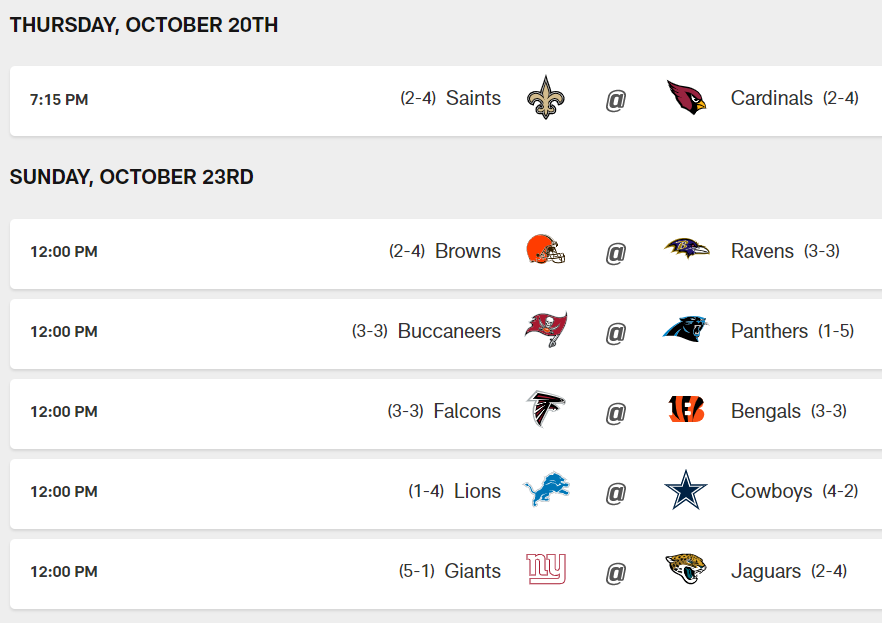The height and width of the screenshot is (623, 882).
Task: Select the Giants team name
Action: coord(473,571)
